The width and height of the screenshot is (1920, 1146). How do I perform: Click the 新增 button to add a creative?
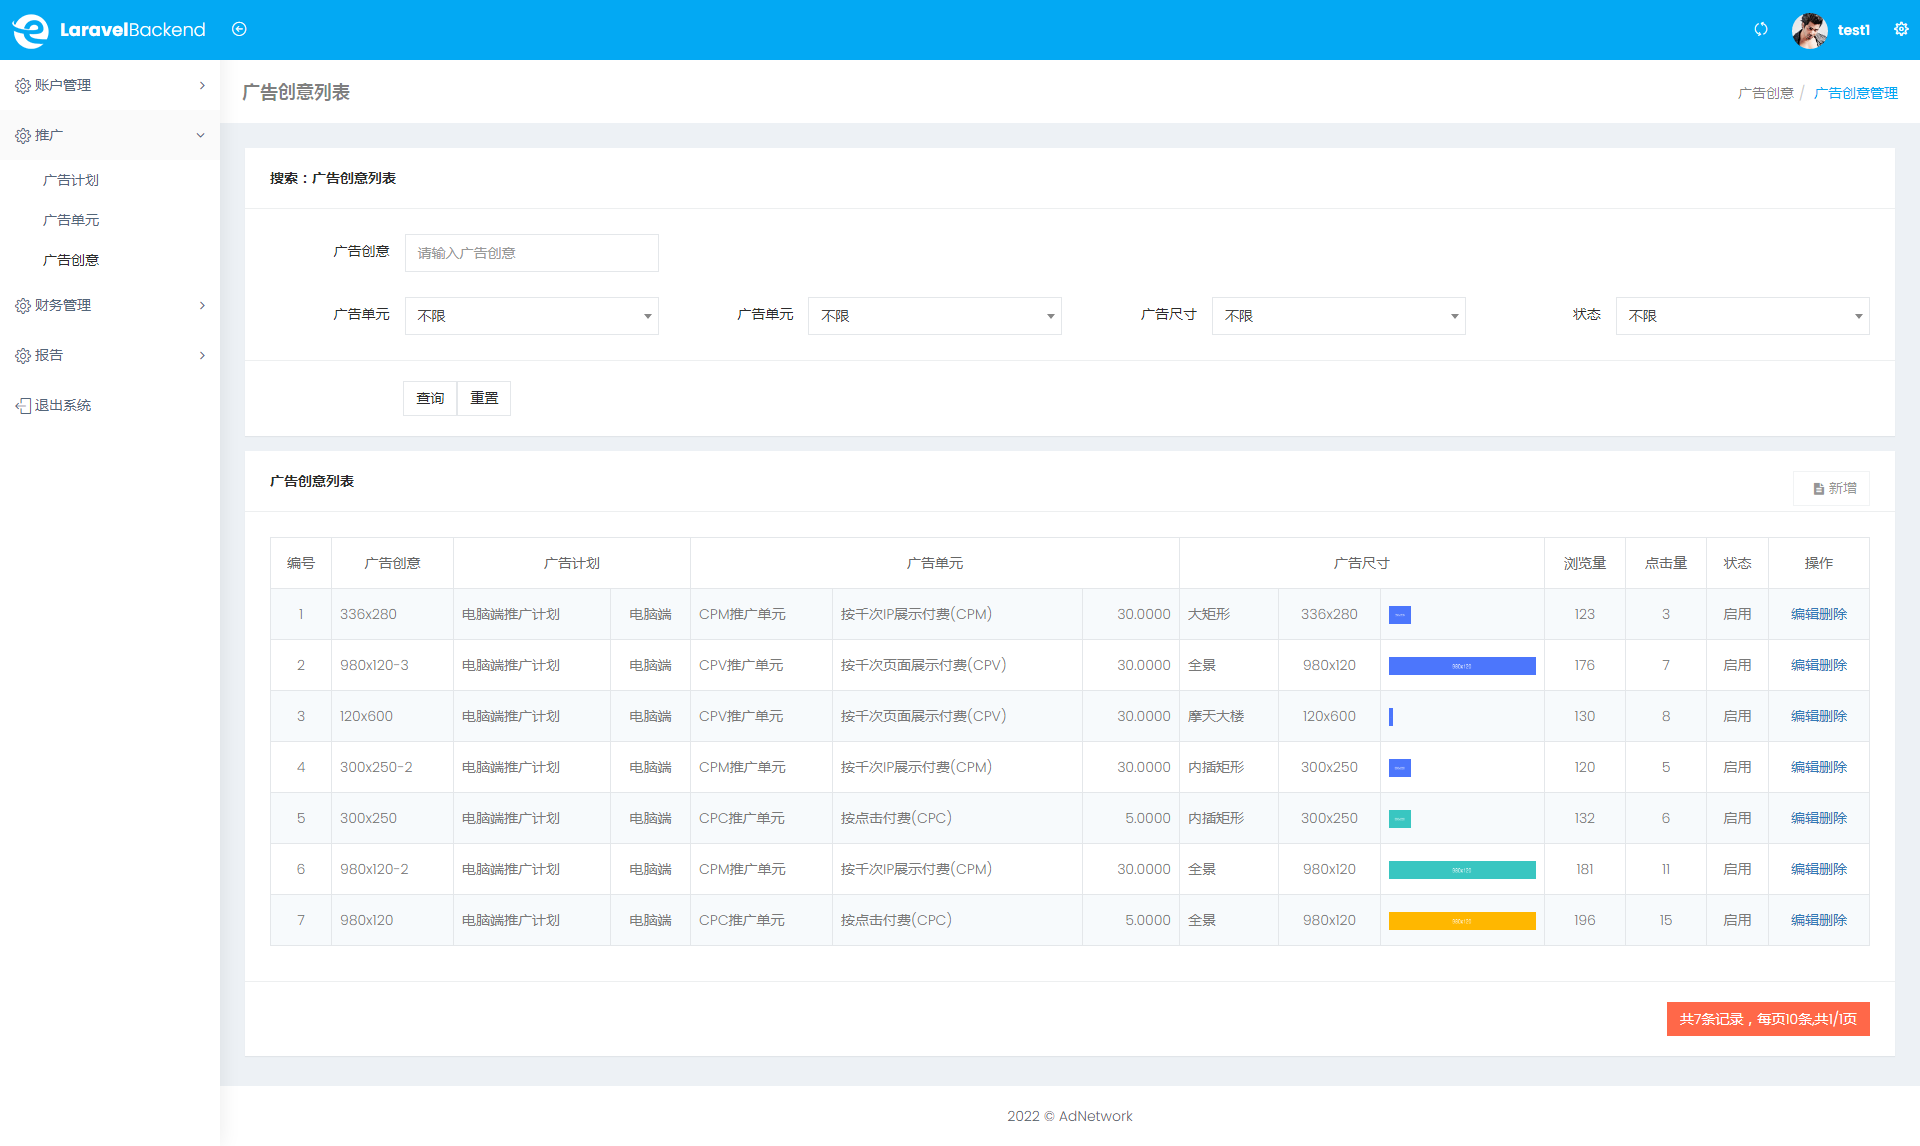click(1833, 488)
